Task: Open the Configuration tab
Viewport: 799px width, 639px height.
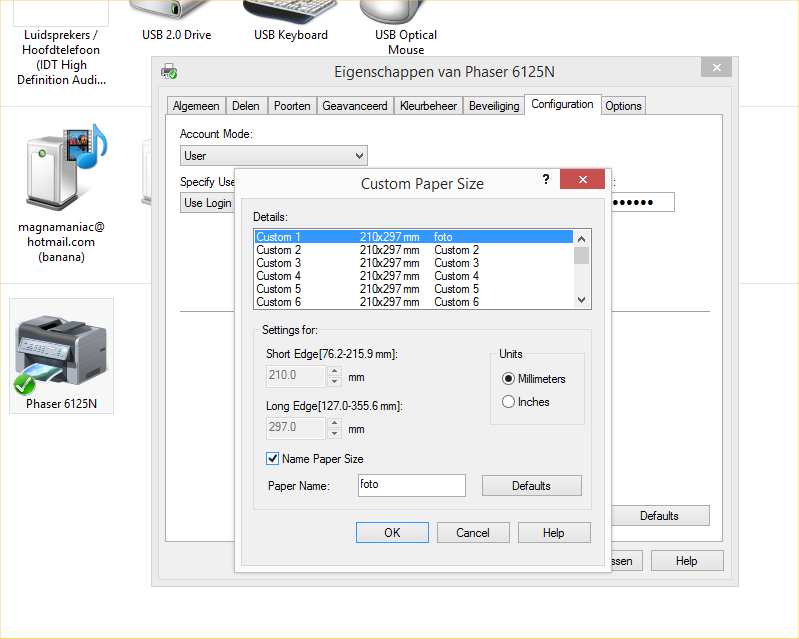Action: click(562, 104)
